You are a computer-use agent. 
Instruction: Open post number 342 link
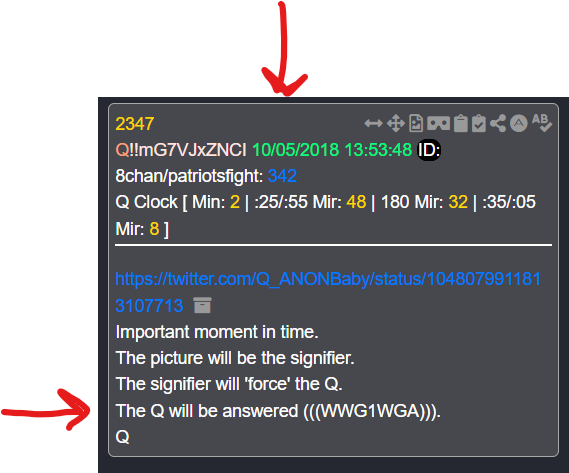tap(282, 176)
